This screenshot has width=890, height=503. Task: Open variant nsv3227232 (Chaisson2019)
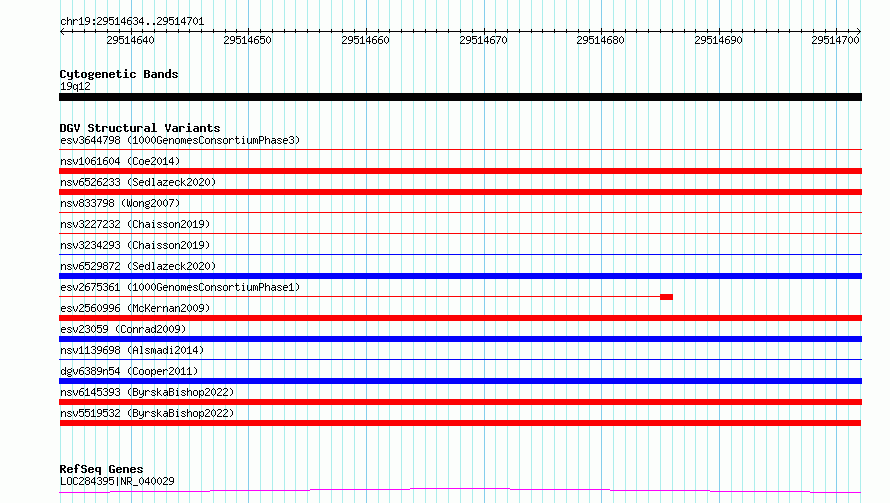click(x=135, y=224)
